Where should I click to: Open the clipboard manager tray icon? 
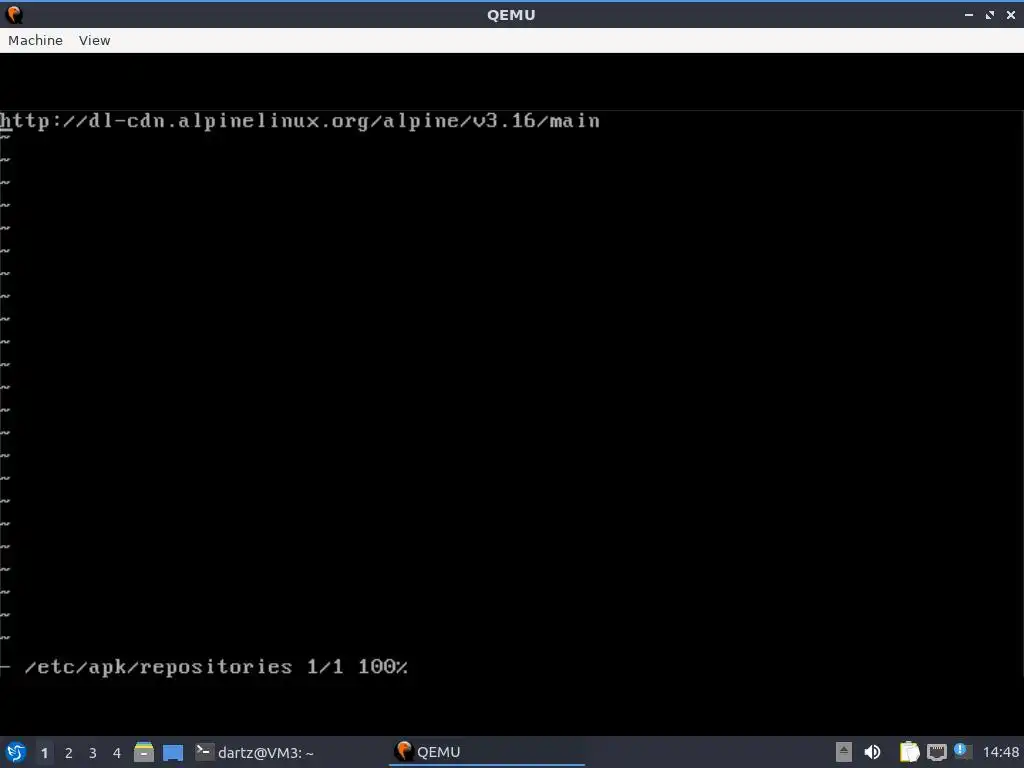pyautogui.click(x=909, y=752)
